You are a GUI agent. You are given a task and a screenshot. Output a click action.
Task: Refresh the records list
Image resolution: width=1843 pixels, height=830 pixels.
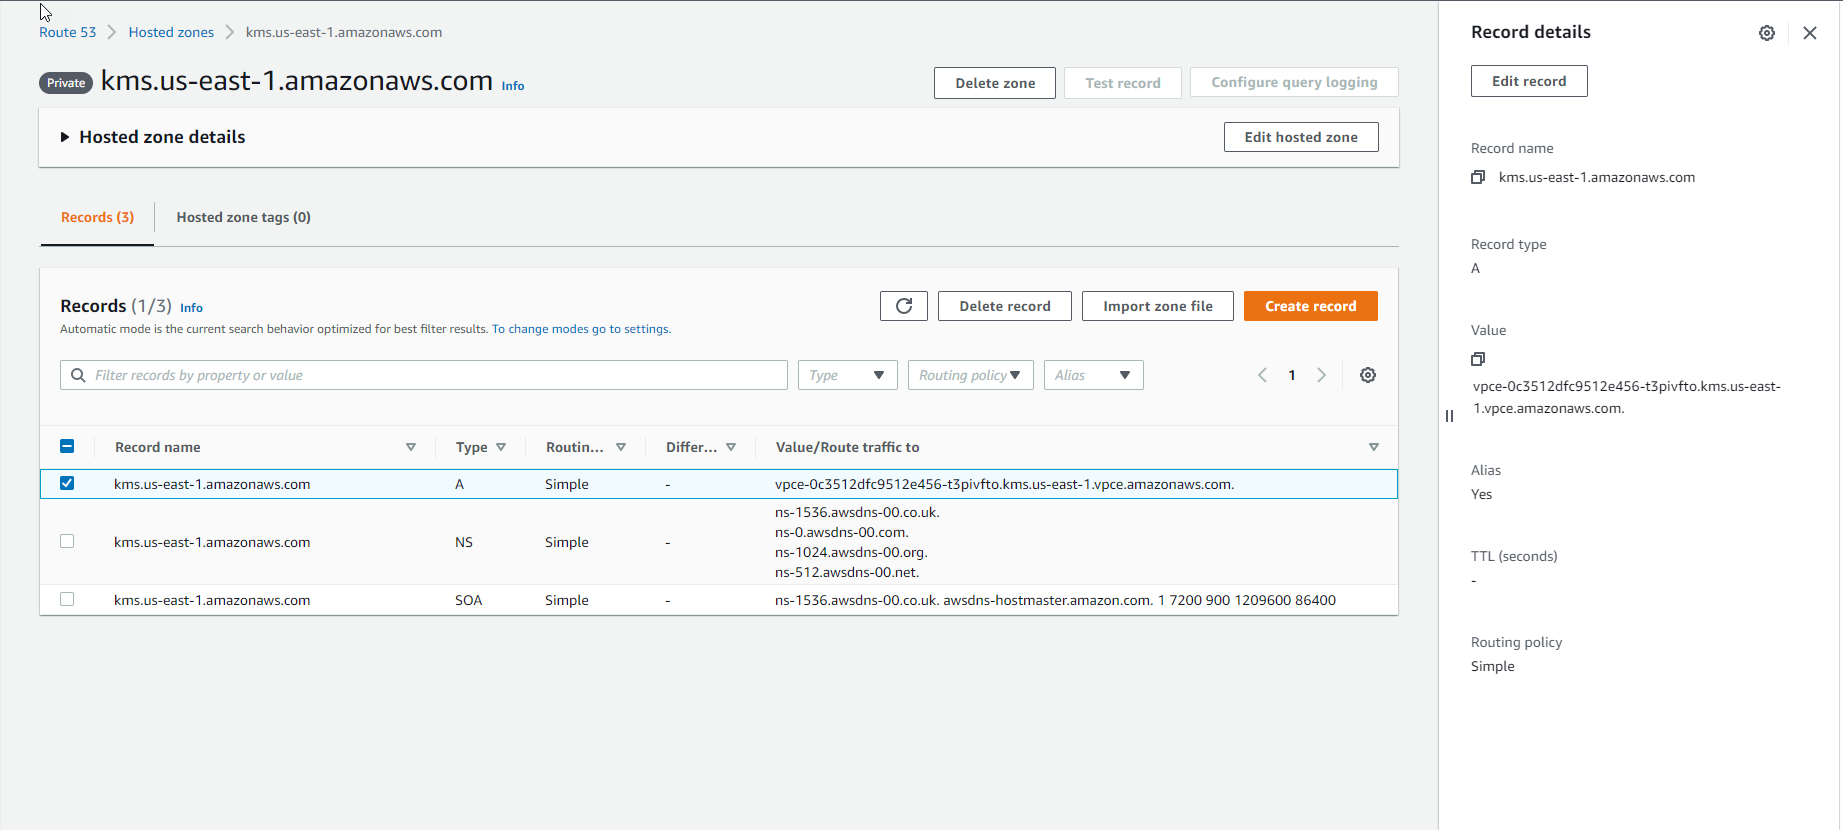point(904,306)
